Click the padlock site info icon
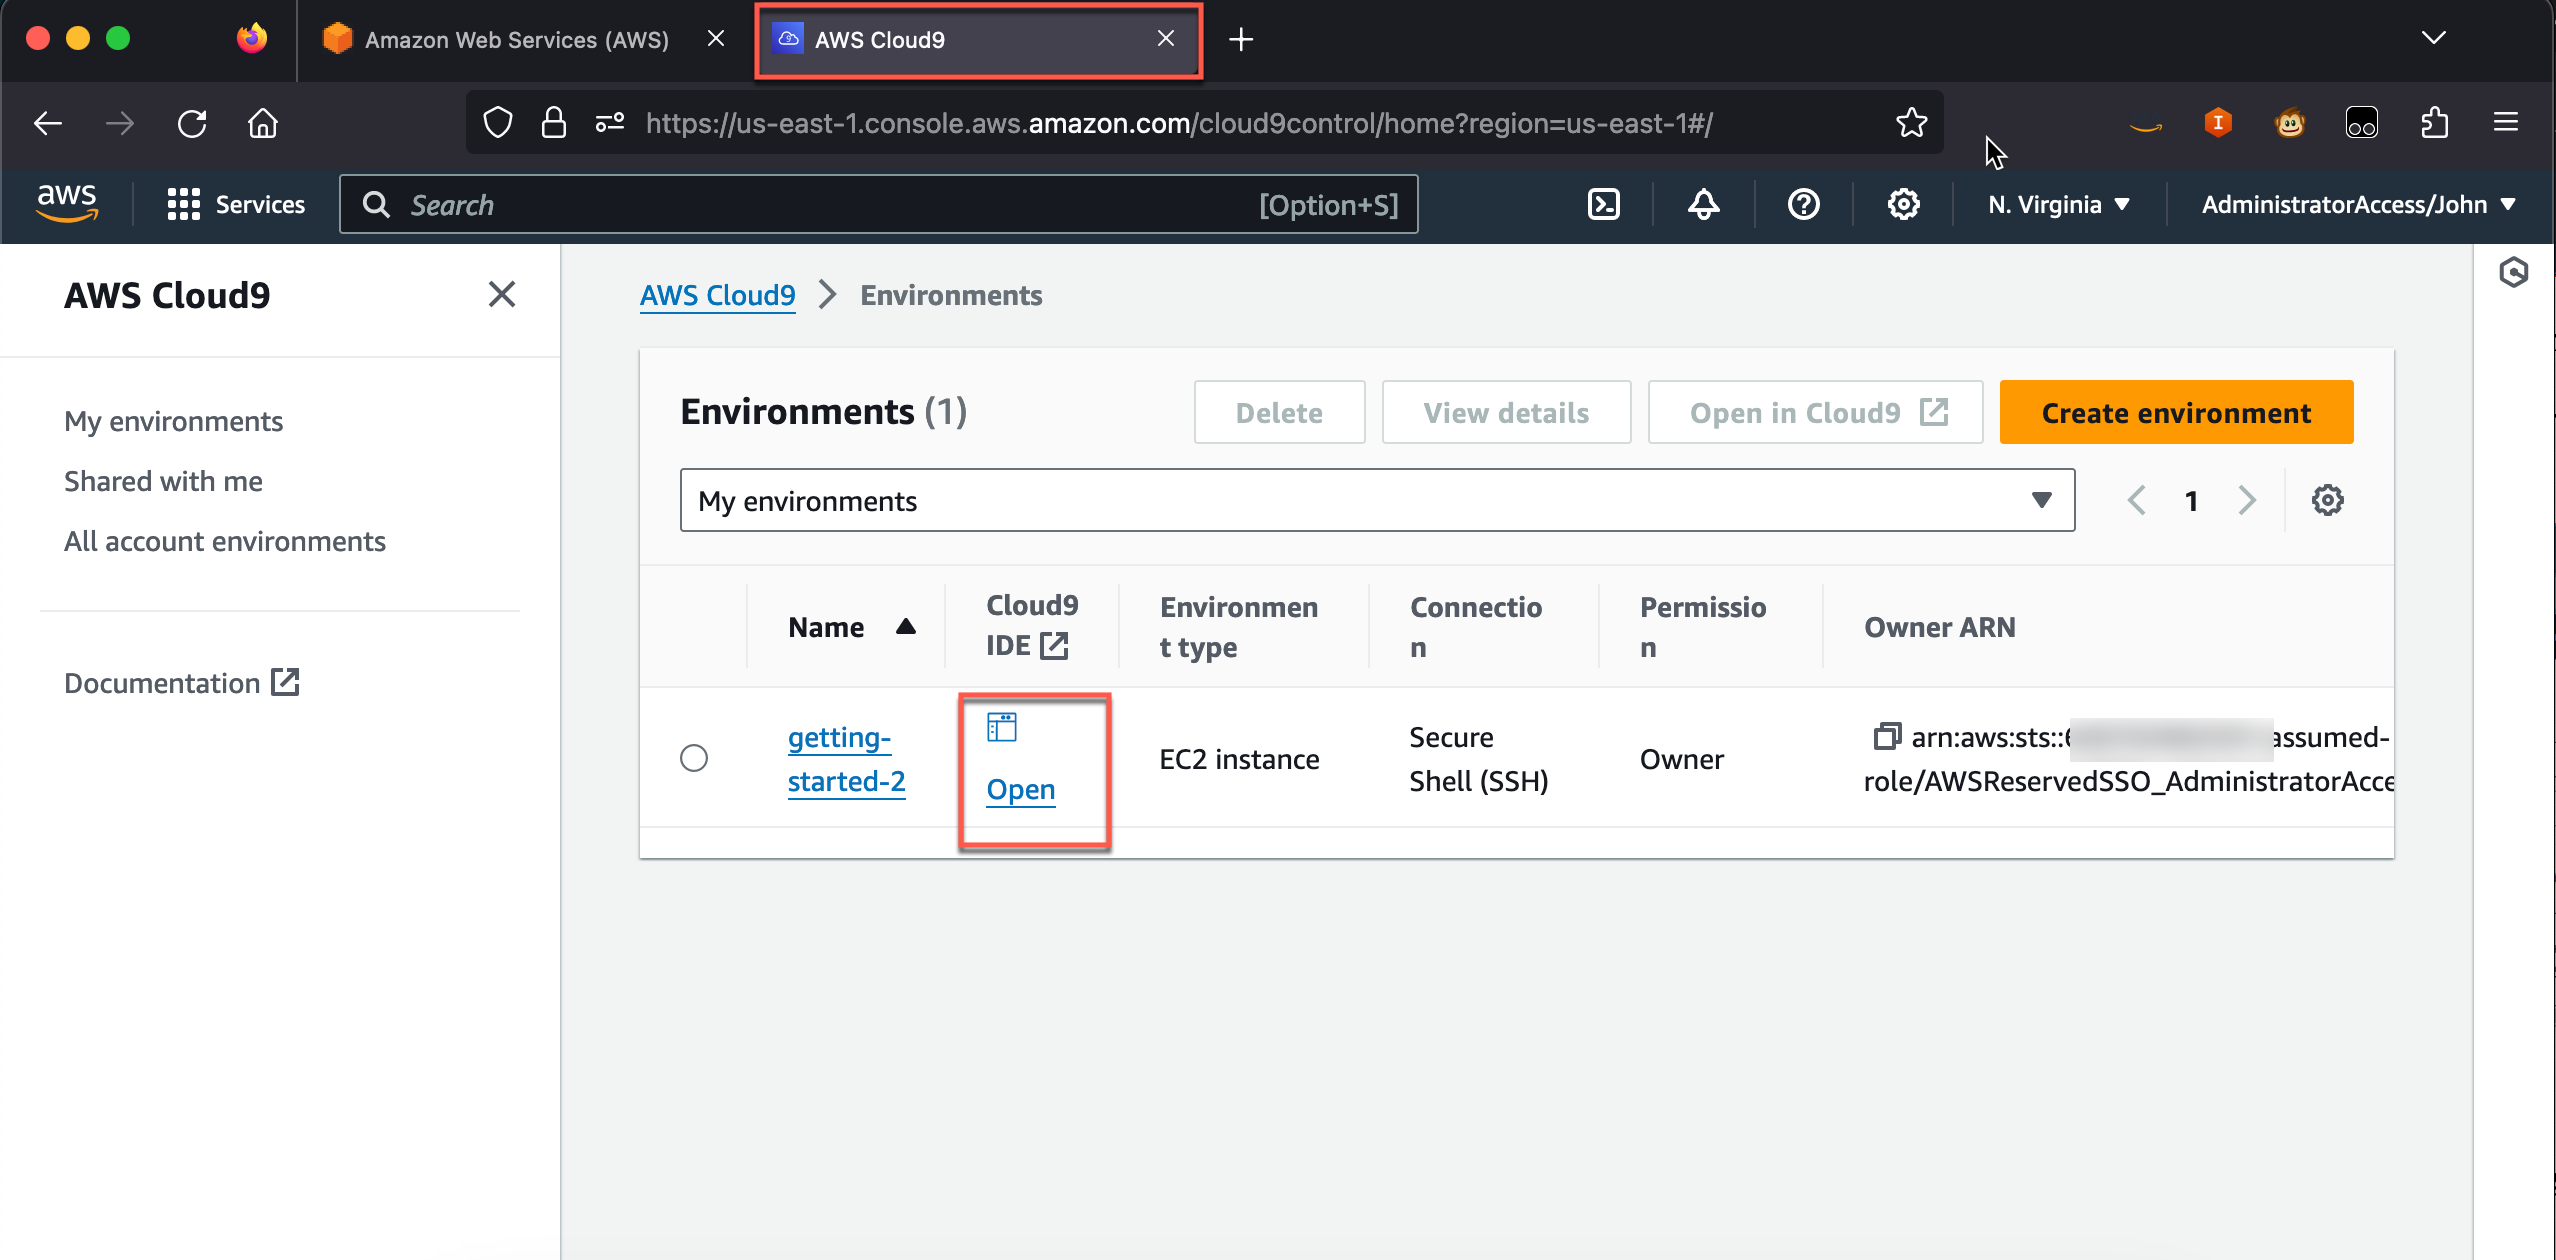This screenshot has width=2556, height=1260. click(554, 122)
